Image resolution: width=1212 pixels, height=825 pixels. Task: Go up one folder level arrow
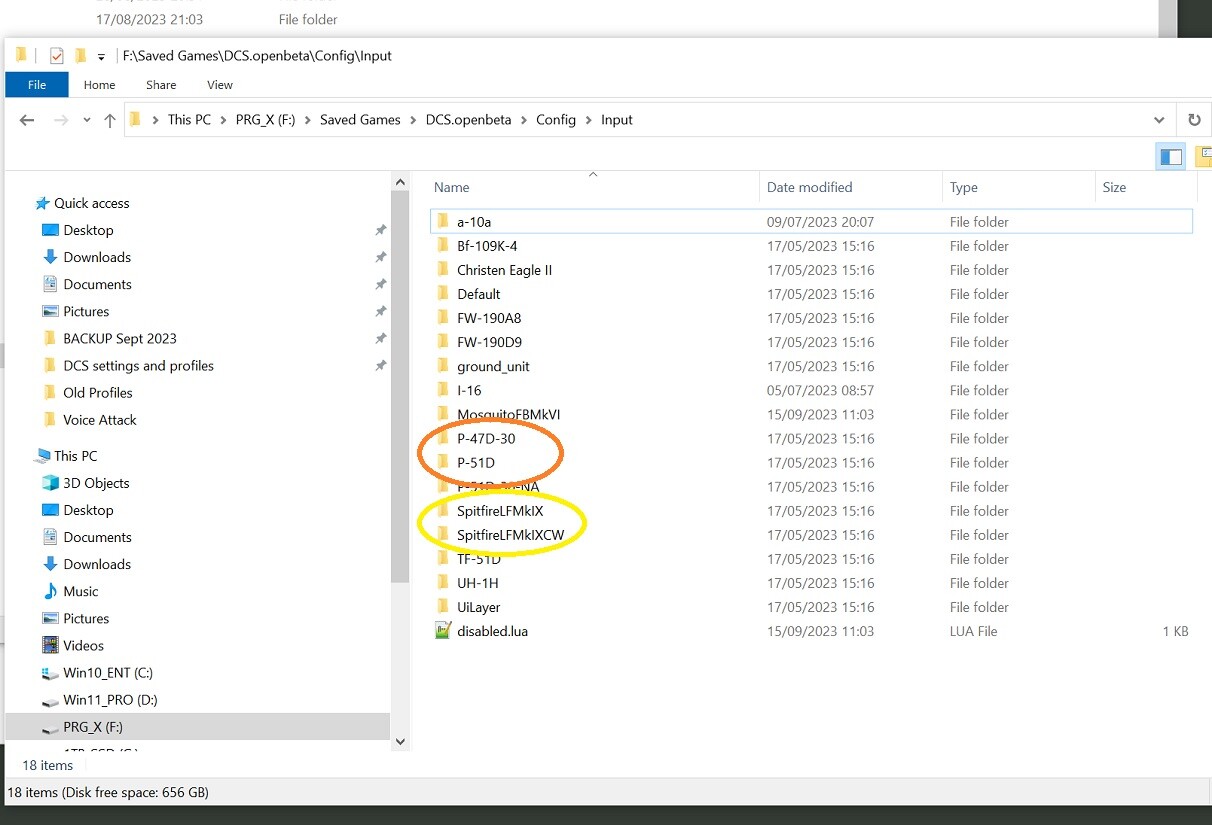coord(110,120)
